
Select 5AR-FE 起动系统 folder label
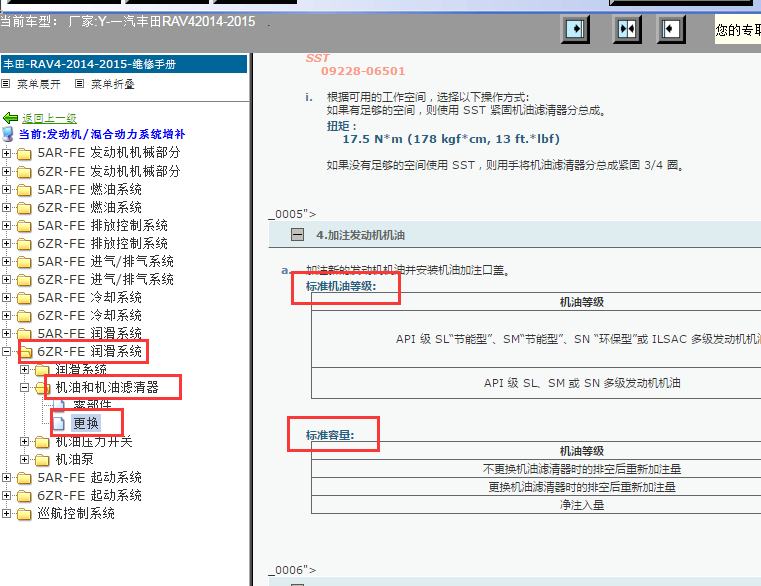coord(89,478)
